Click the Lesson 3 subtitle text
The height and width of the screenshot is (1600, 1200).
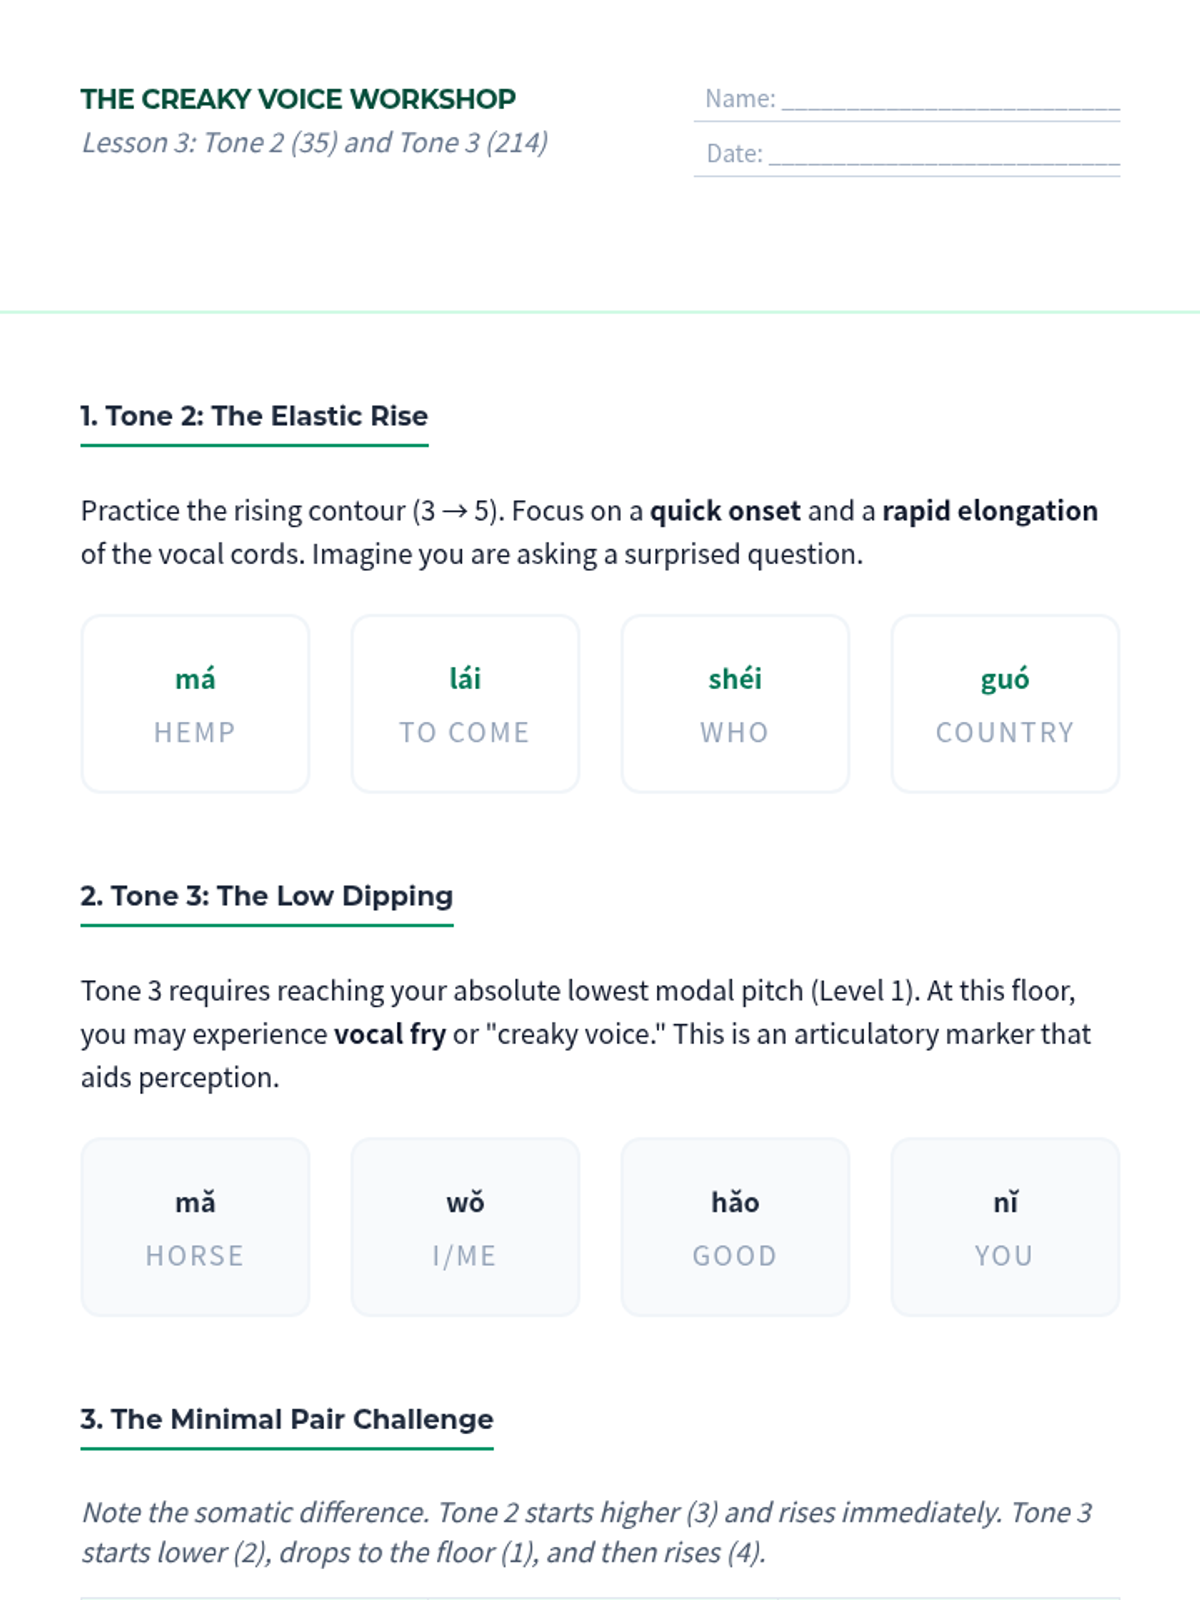[x=314, y=143]
